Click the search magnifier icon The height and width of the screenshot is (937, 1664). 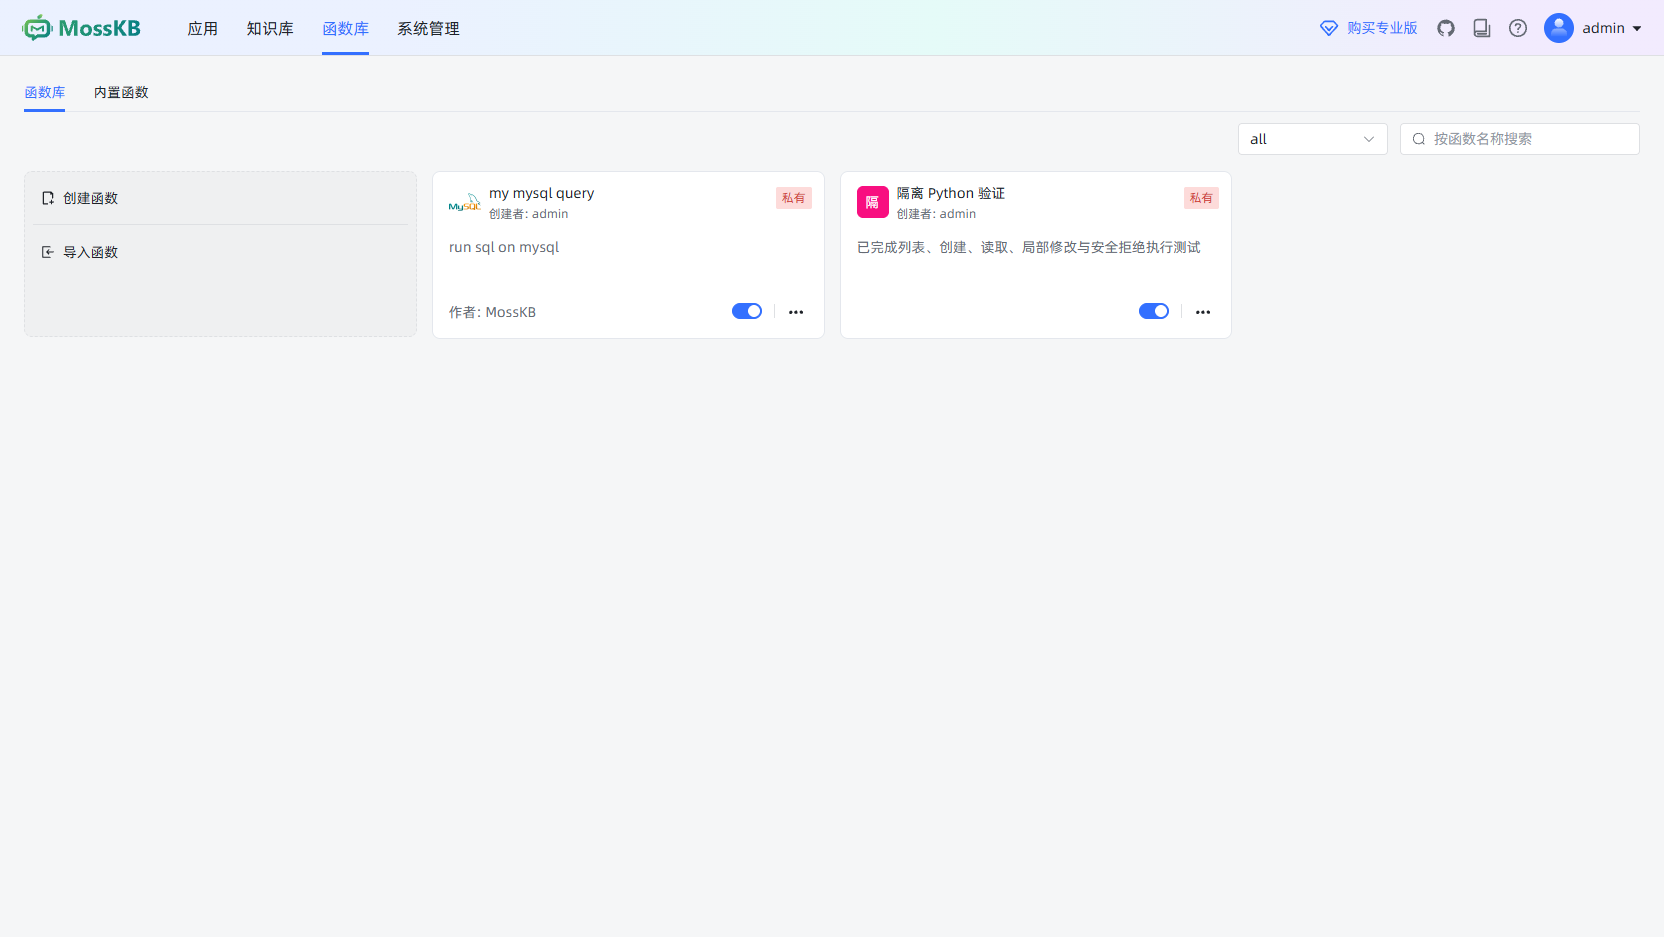coord(1418,139)
